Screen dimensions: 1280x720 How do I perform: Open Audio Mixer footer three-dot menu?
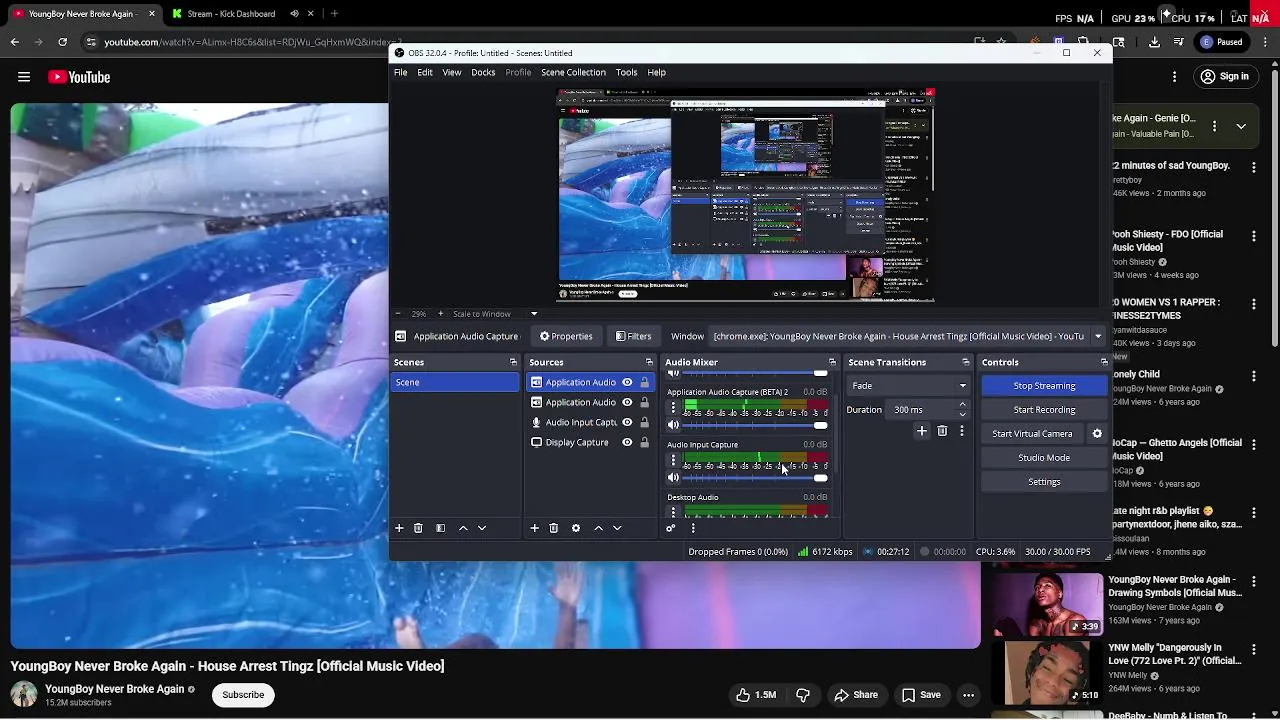click(x=692, y=528)
